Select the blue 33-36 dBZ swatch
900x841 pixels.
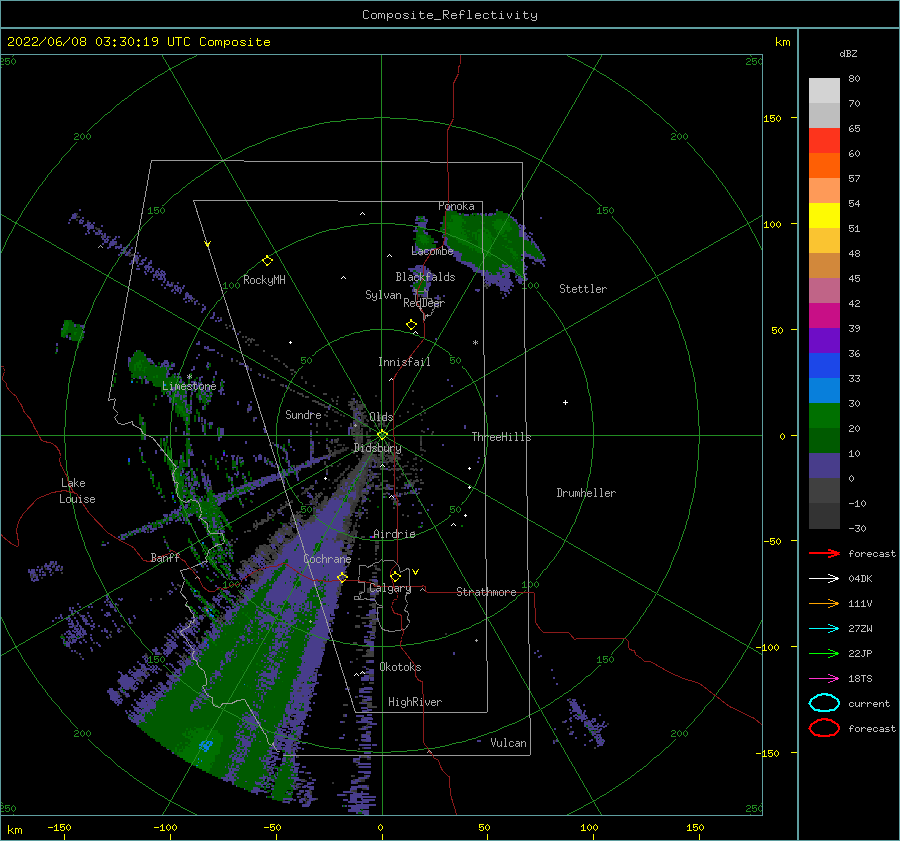824,366
